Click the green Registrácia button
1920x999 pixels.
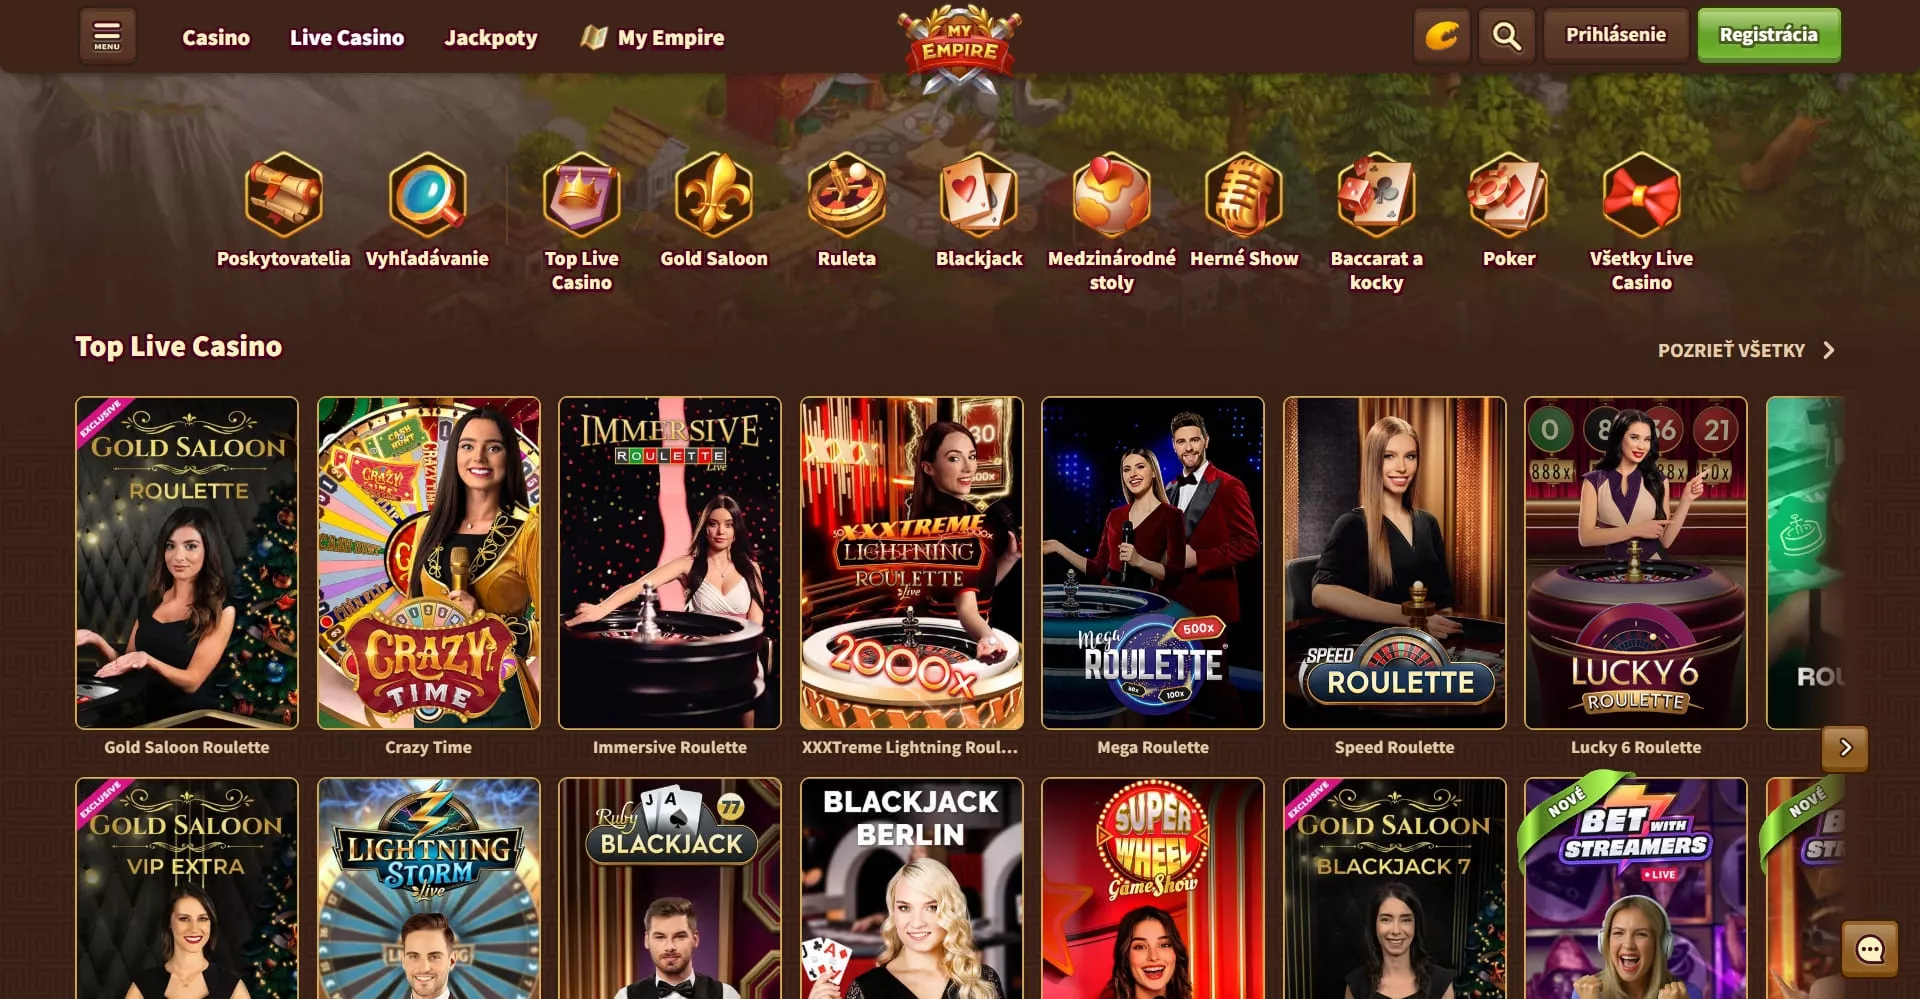click(1768, 35)
